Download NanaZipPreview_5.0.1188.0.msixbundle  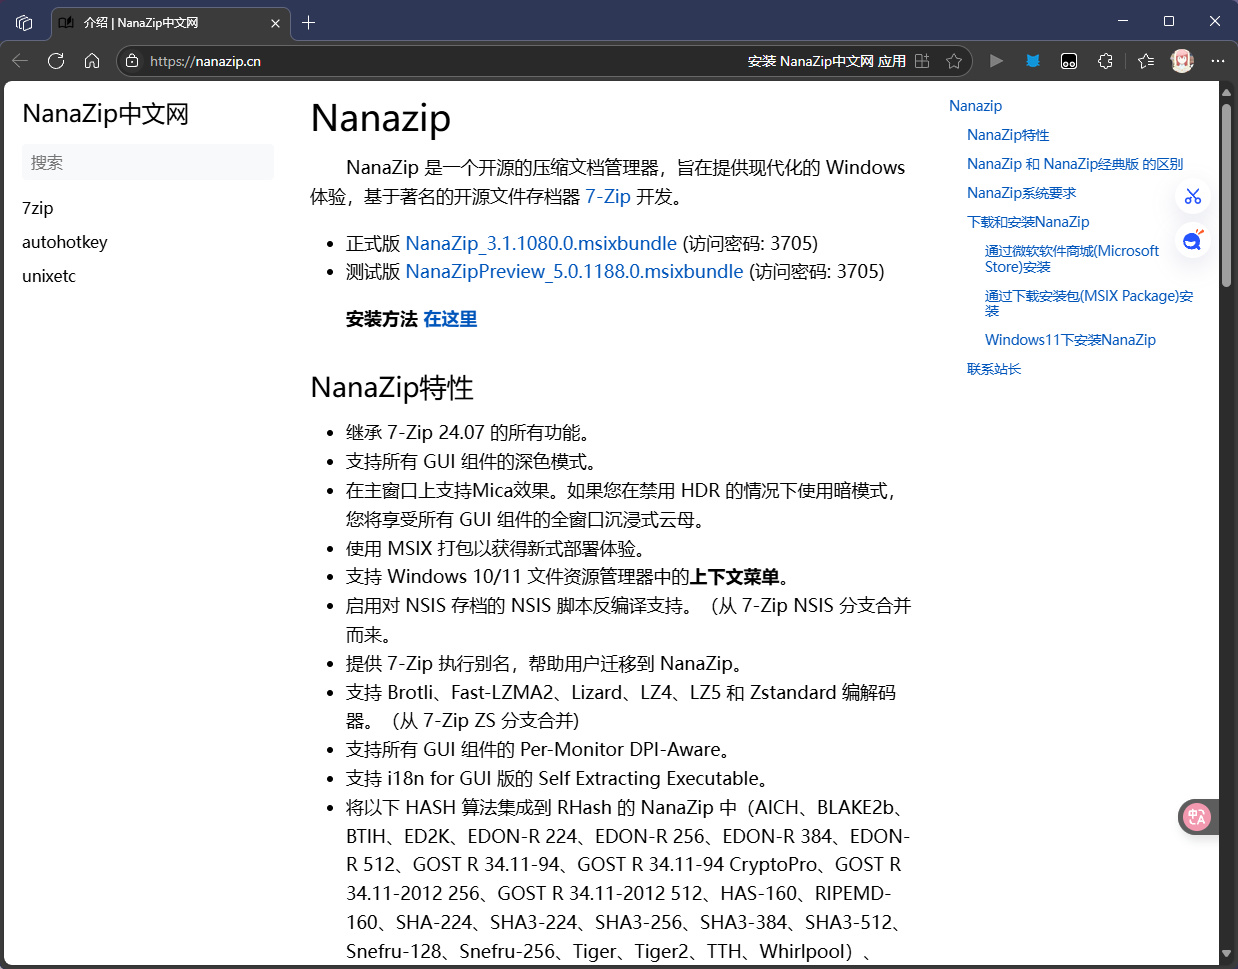point(574,271)
